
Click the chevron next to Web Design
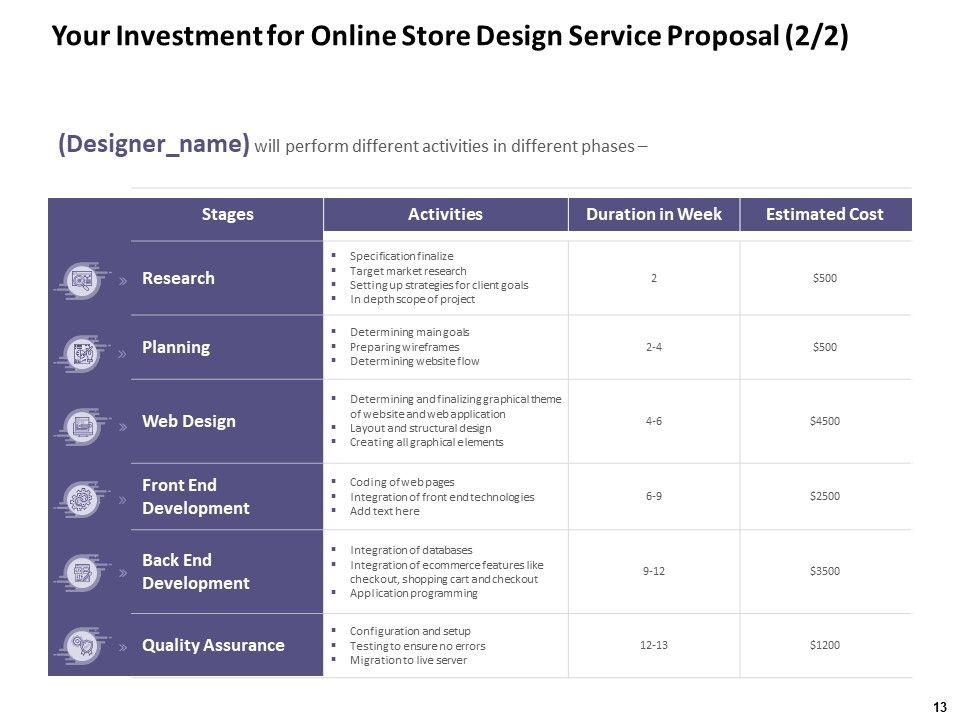click(x=123, y=427)
